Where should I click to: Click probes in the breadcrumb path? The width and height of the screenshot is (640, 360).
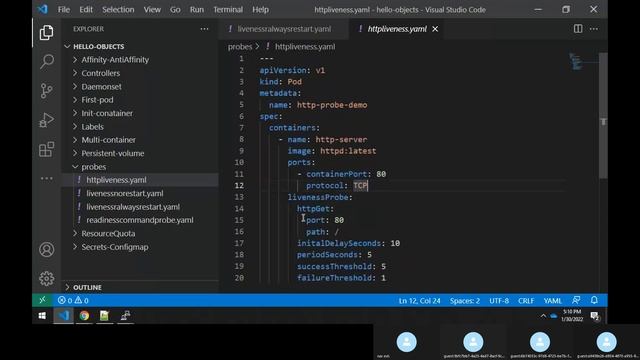click(x=240, y=47)
